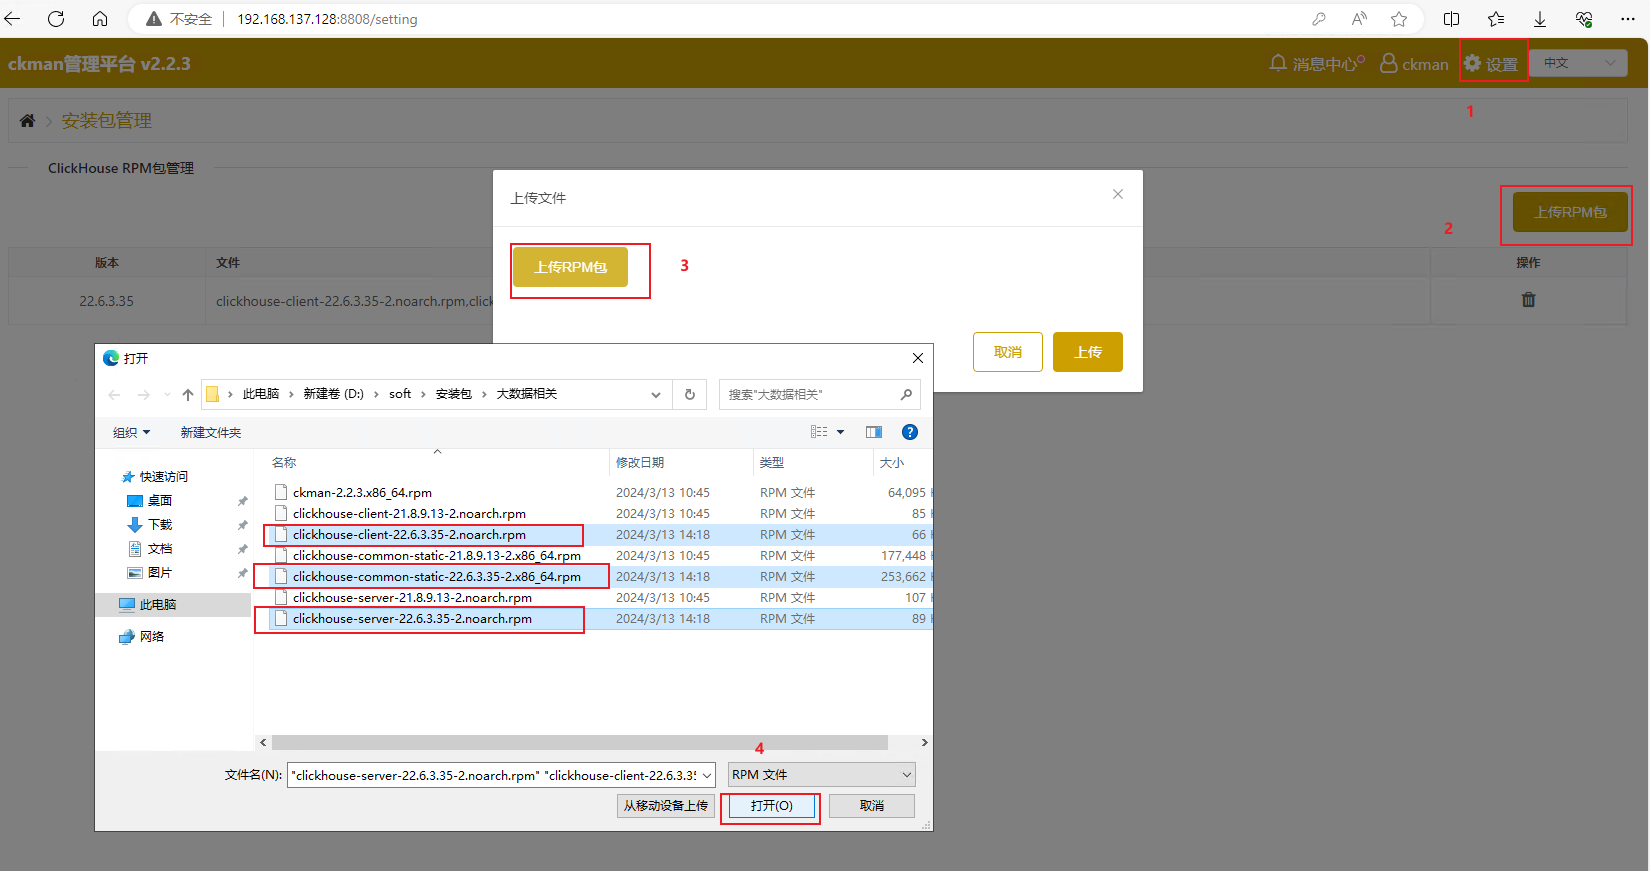Cancel the upload modal with 取消
The image size is (1650, 871).
tap(1008, 352)
